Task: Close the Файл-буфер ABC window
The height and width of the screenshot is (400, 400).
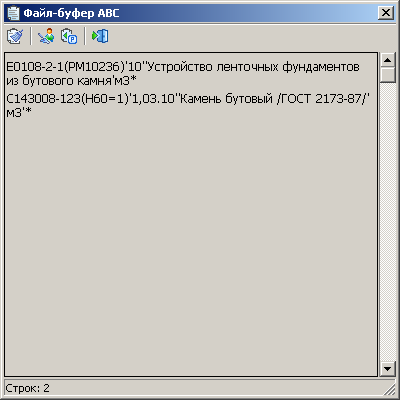Action: pyautogui.click(x=386, y=13)
